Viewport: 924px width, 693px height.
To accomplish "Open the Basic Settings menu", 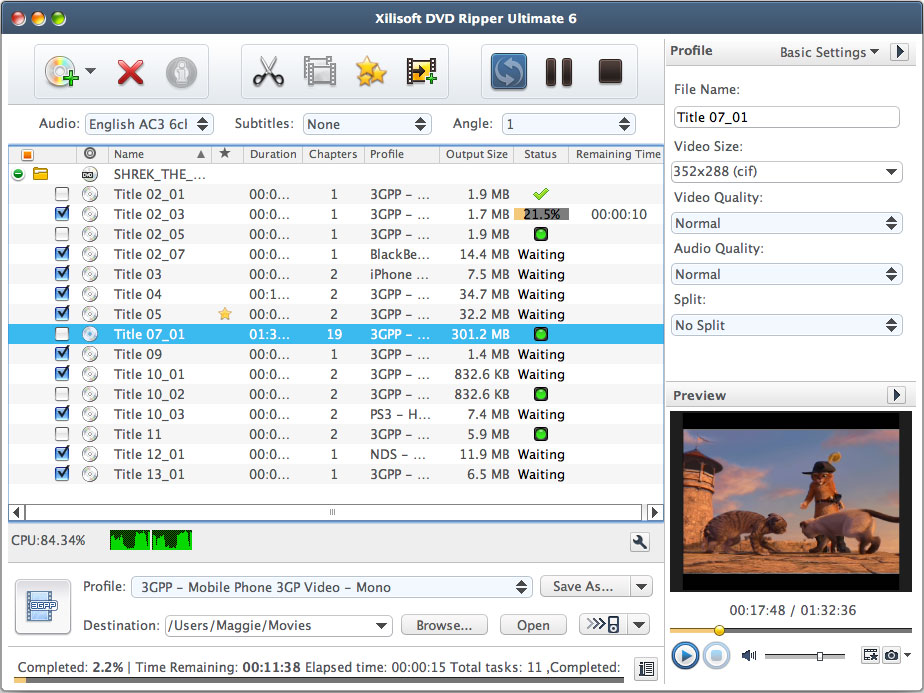I will 829,52.
